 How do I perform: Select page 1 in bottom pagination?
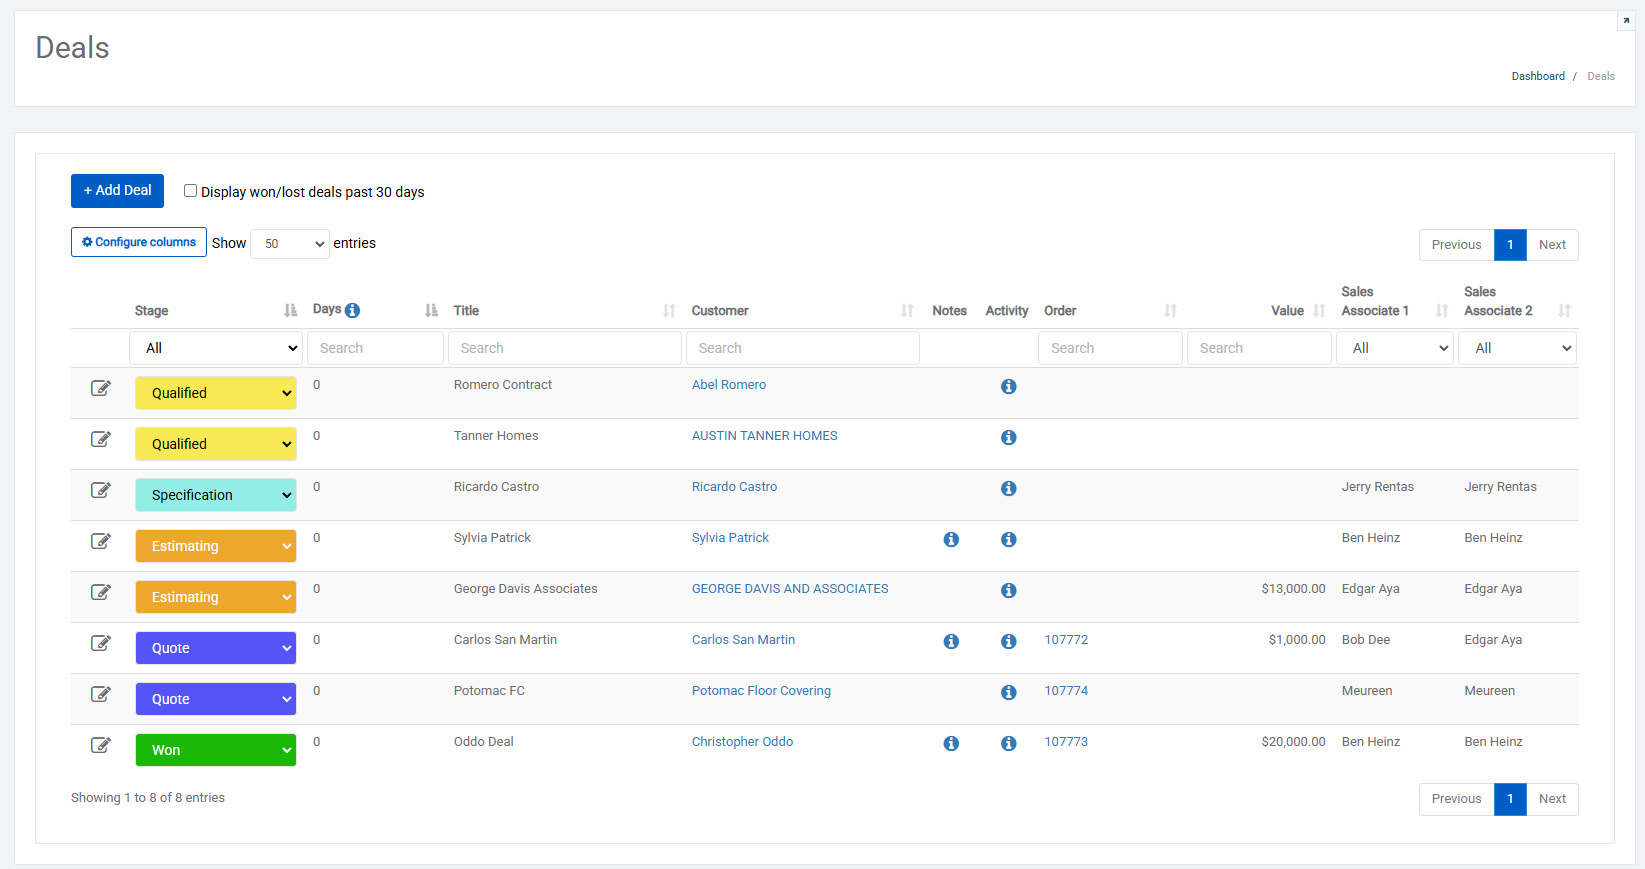pyautogui.click(x=1510, y=799)
